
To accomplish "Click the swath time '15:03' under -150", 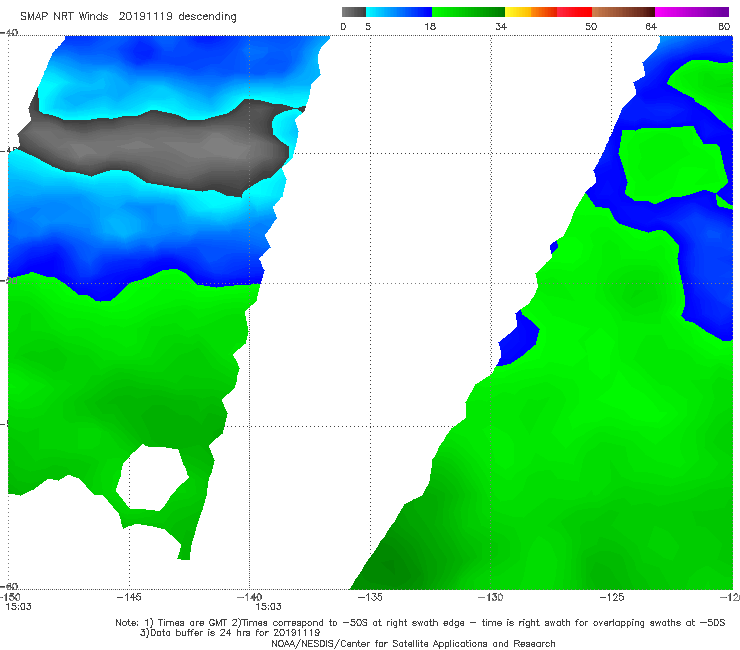I will pos(18,607).
